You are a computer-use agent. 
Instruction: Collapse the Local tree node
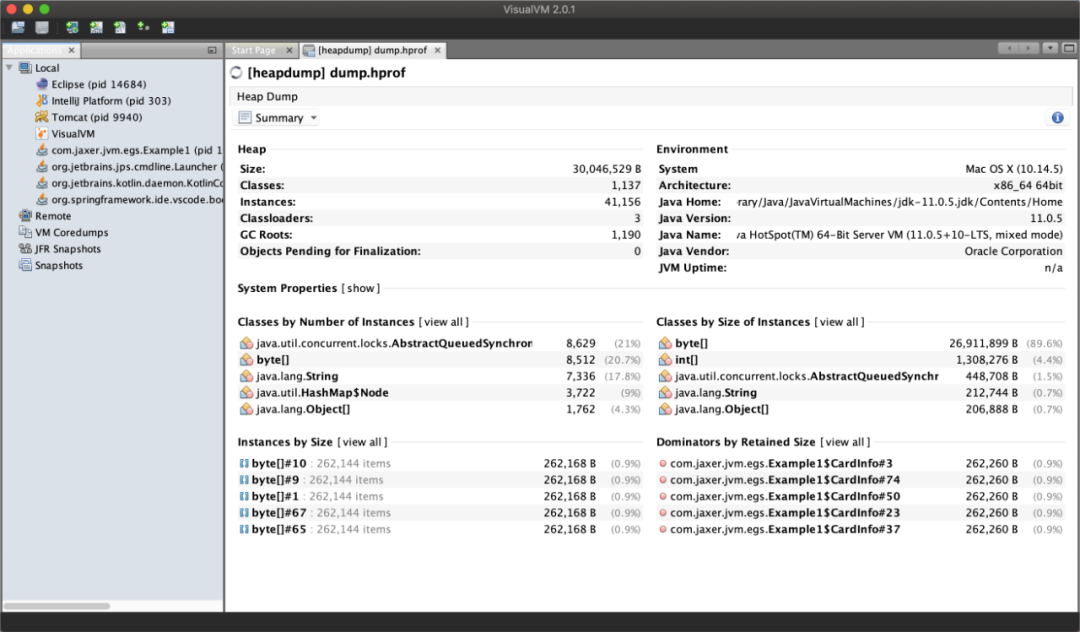click(x=9, y=67)
